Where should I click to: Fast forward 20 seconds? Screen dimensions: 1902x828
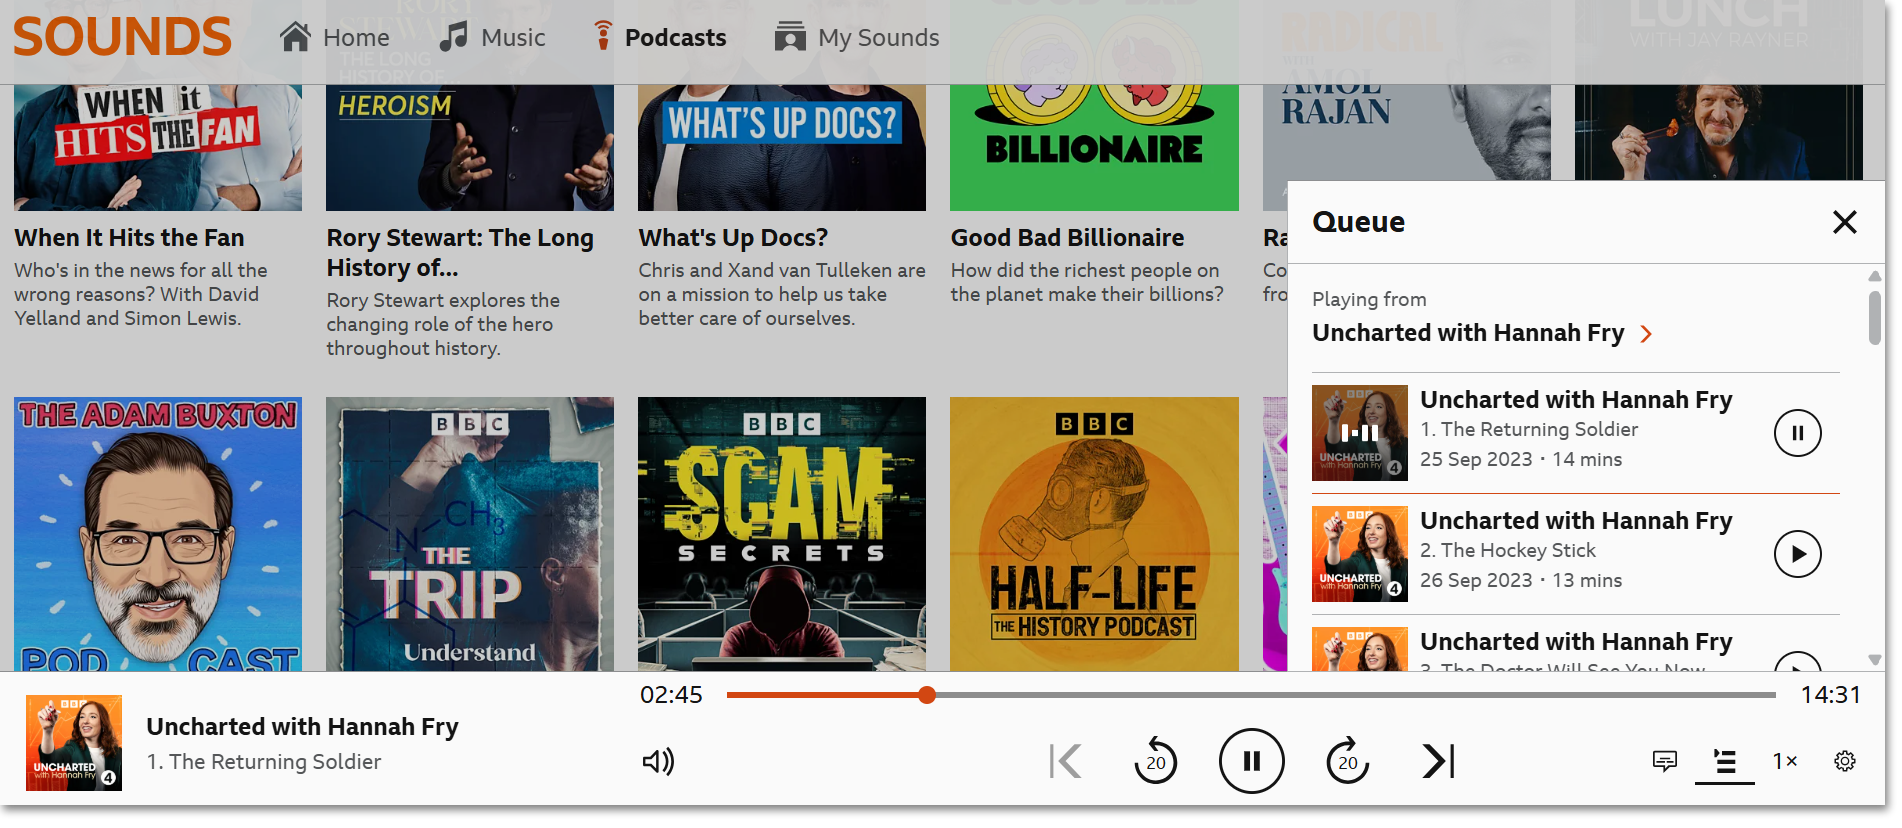tap(1347, 761)
